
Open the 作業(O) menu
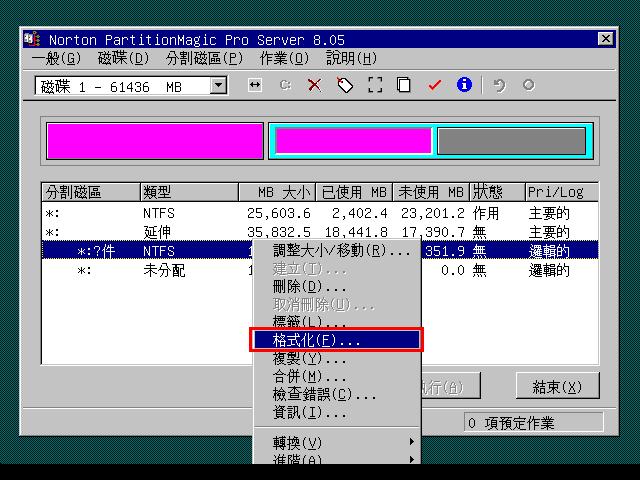tap(284, 58)
